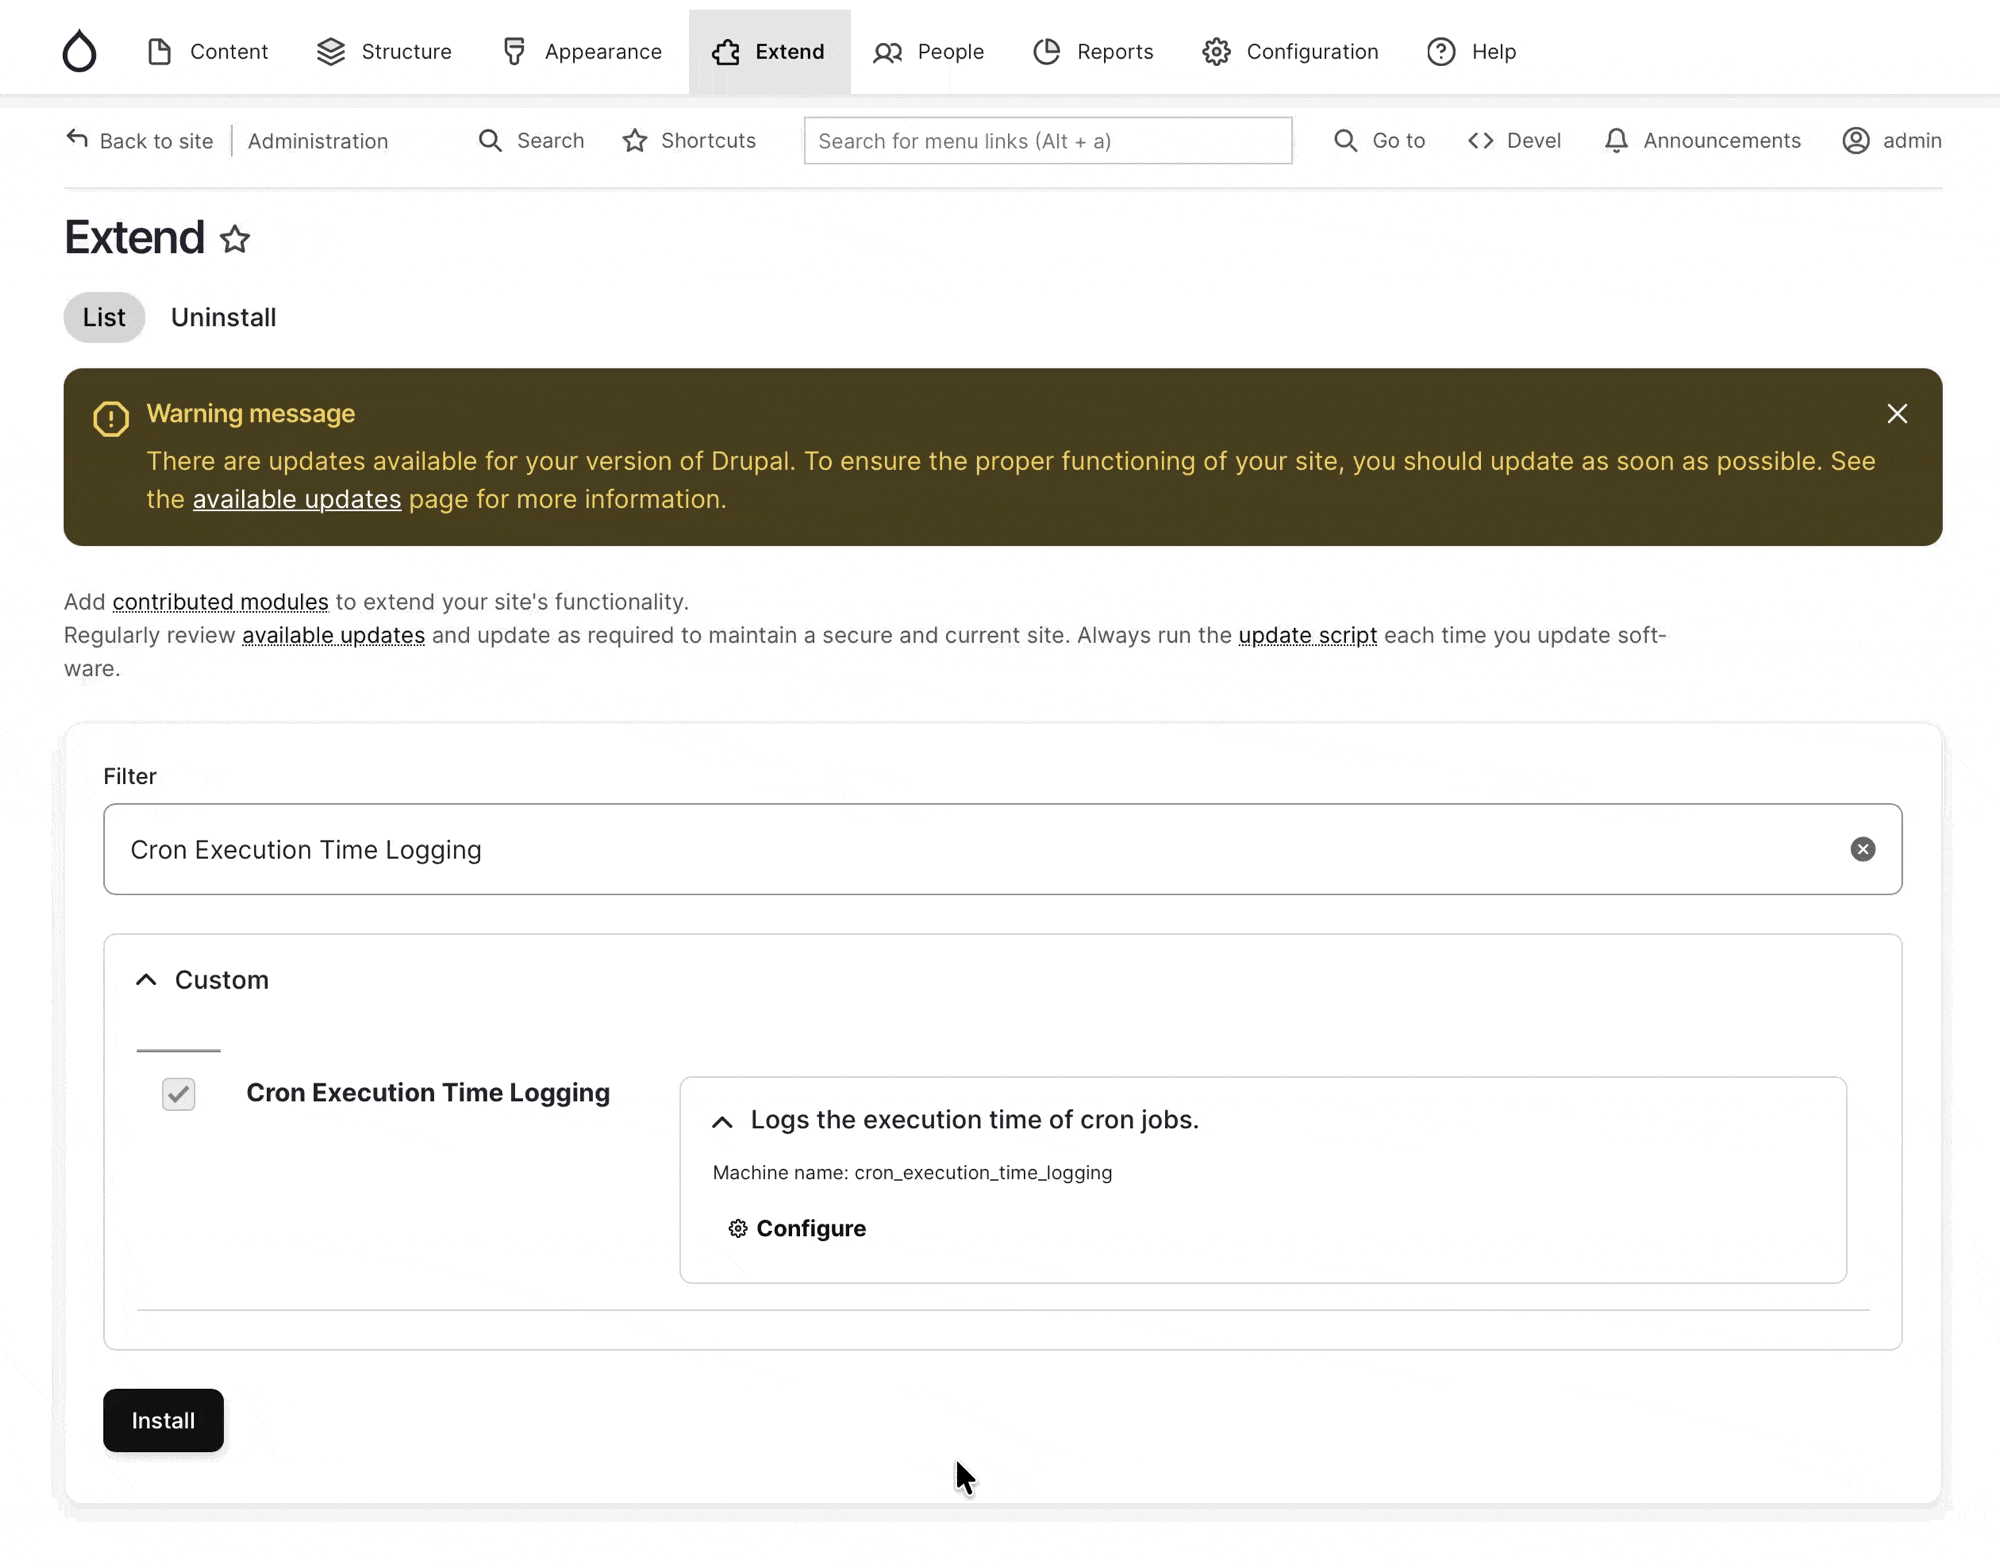
Task: Click the Drupal drop logo icon
Action: pyautogui.click(x=79, y=51)
